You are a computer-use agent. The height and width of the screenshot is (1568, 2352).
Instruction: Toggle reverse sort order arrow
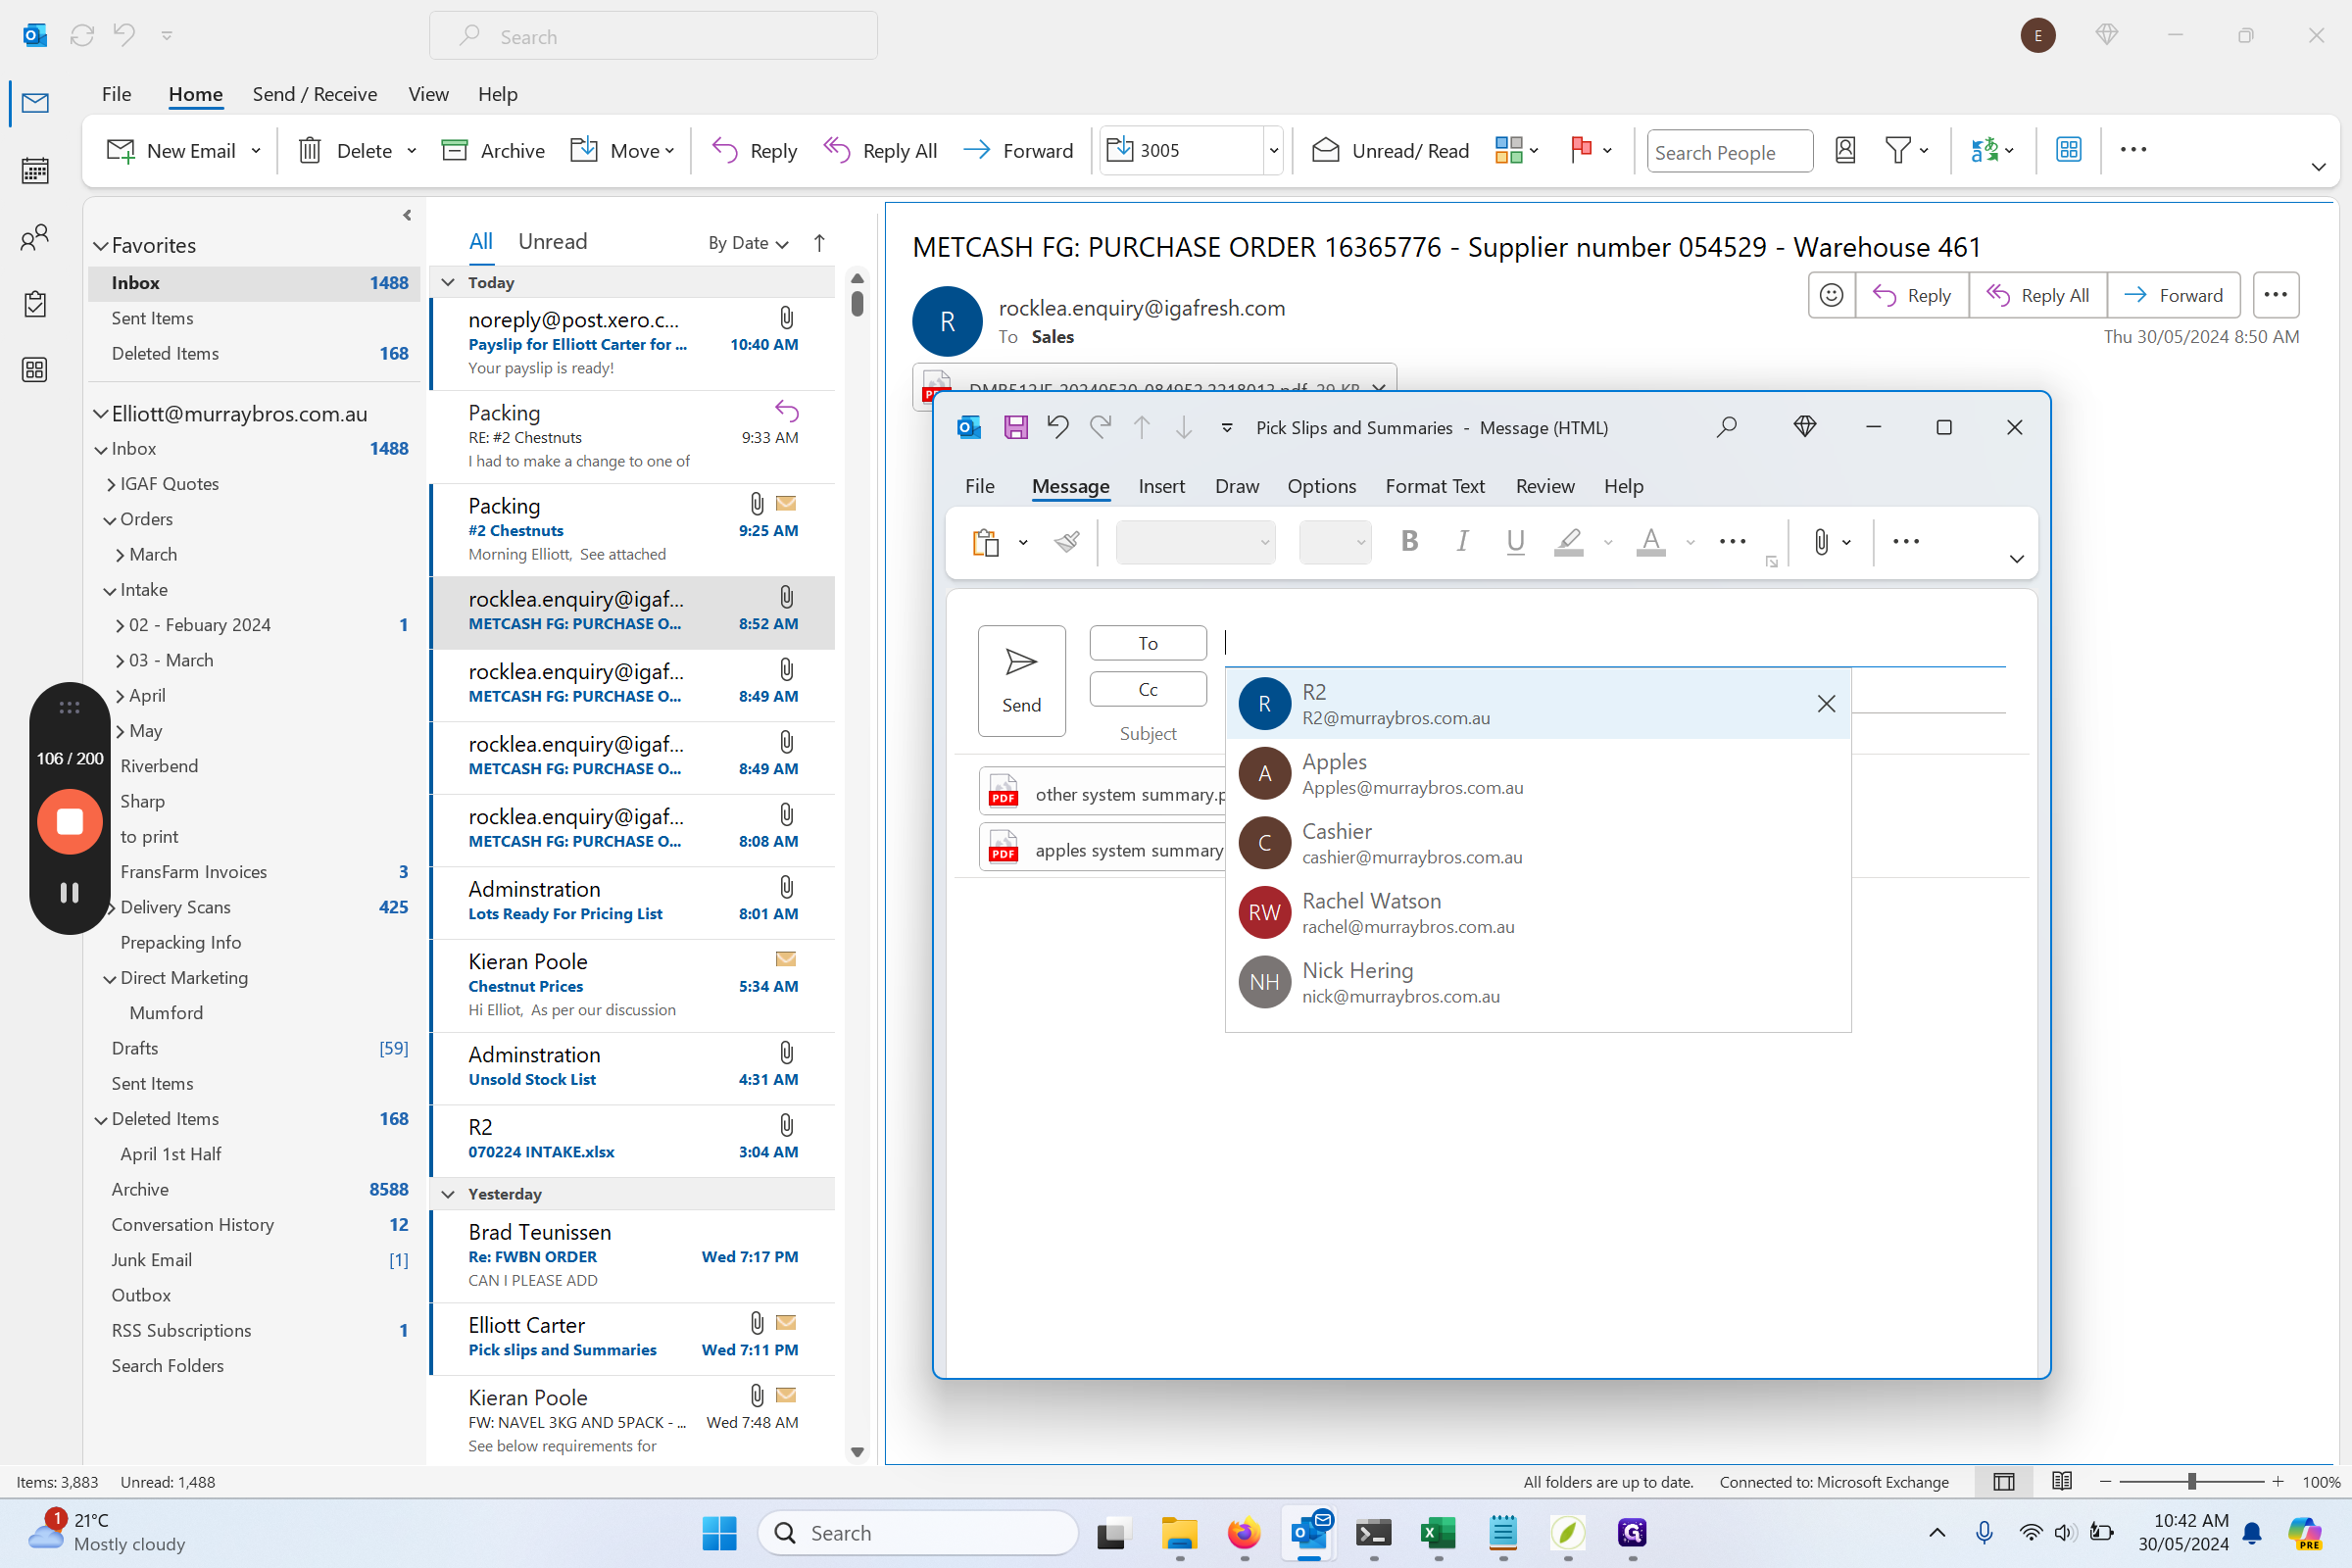819,243
